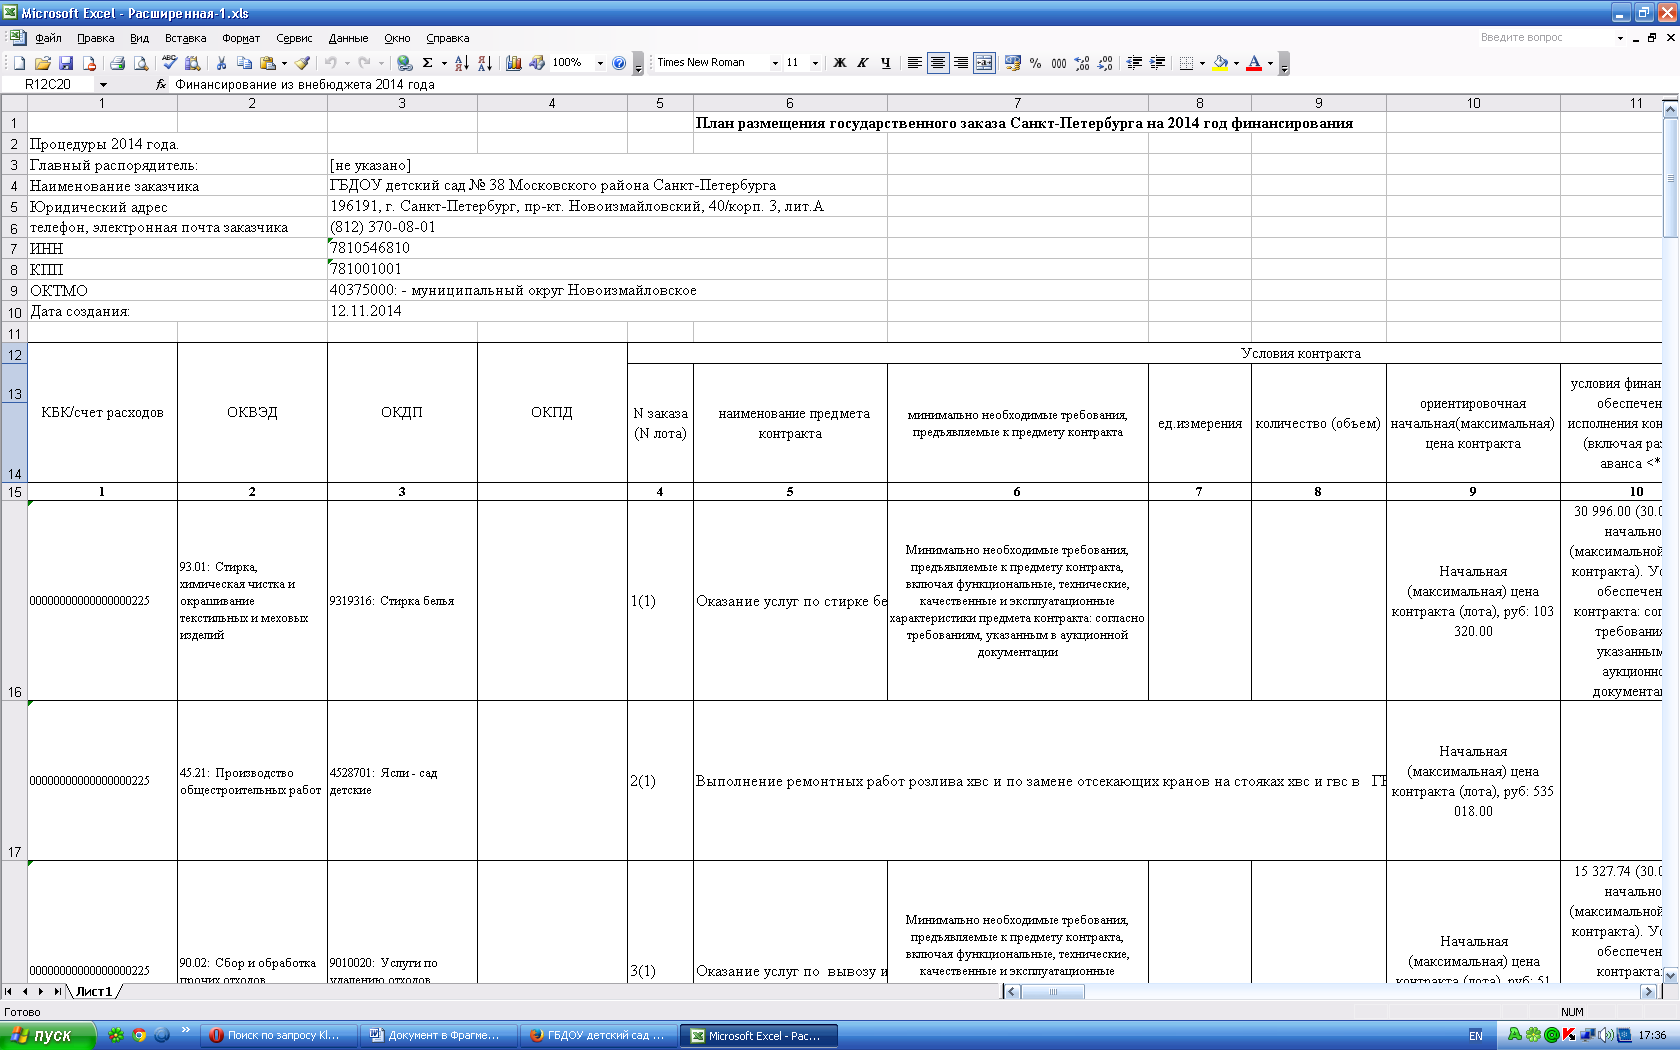Apply yellow fill color paint bucket
The image size is (1680, 1050).
coord(1220,63)
